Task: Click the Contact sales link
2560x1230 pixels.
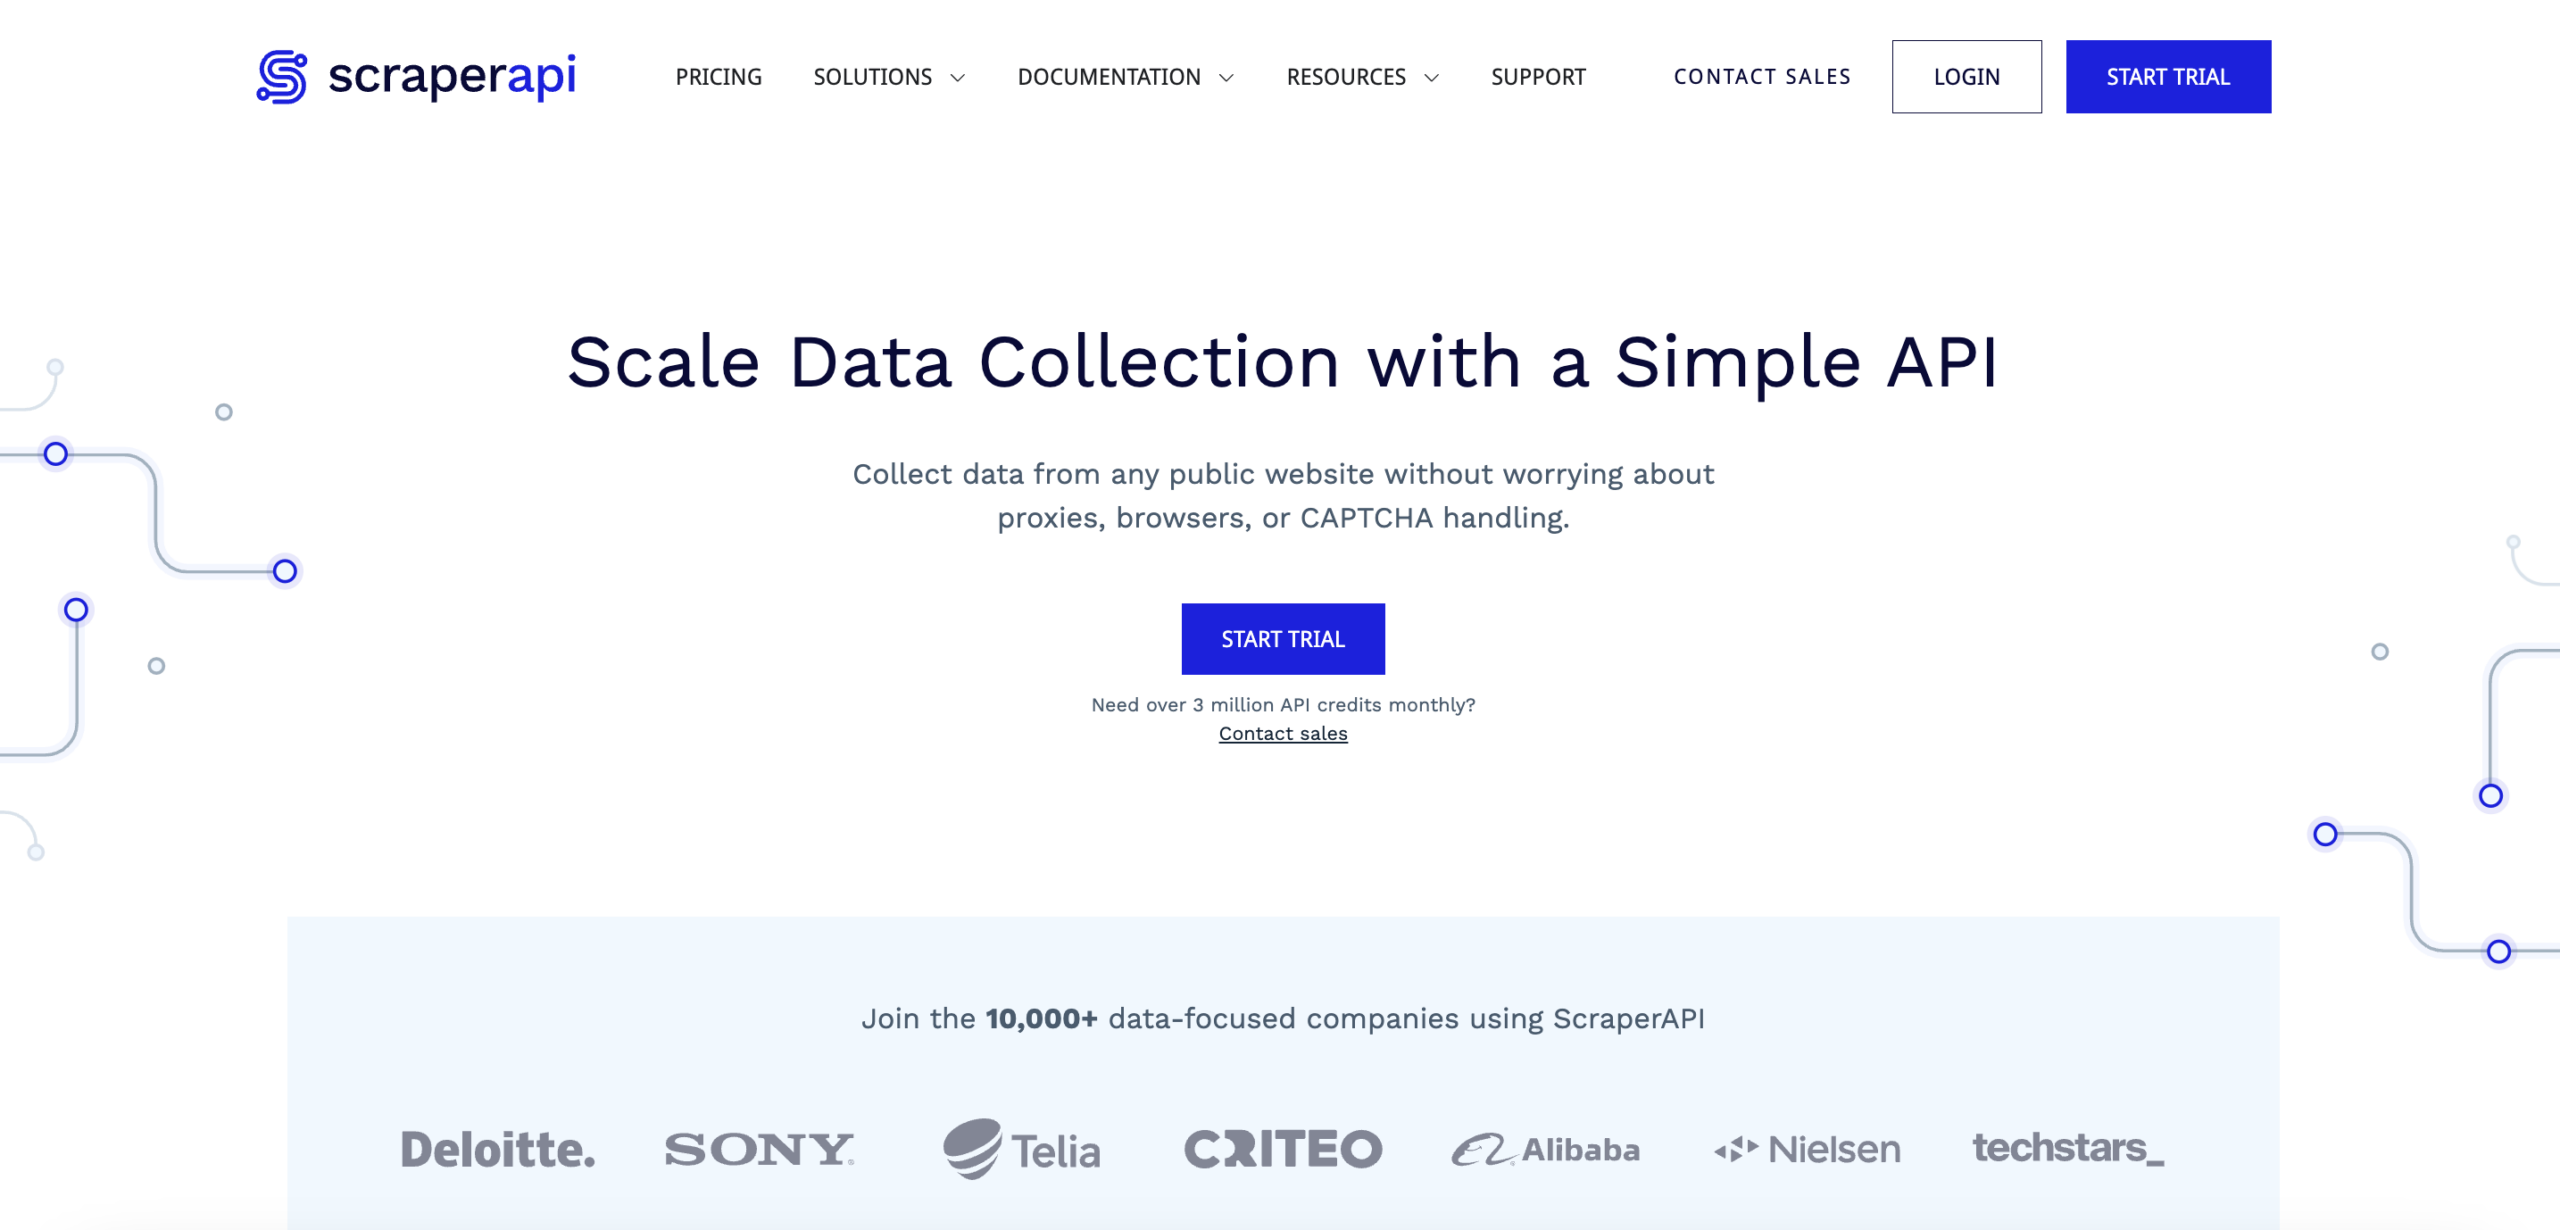Action: pos(1283,733)
